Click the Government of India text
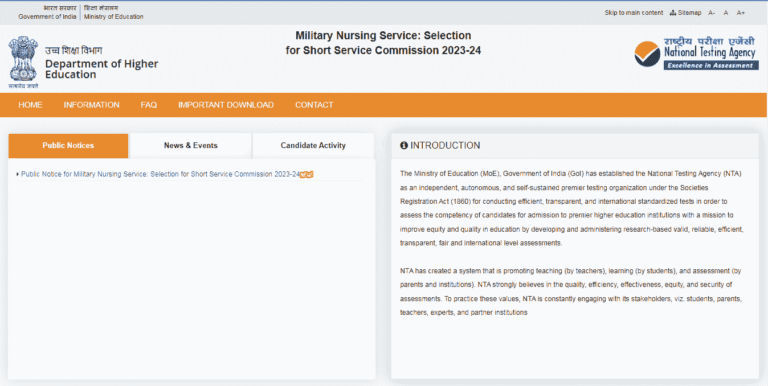Screen dimensions: 768x386 pos(48,17)
